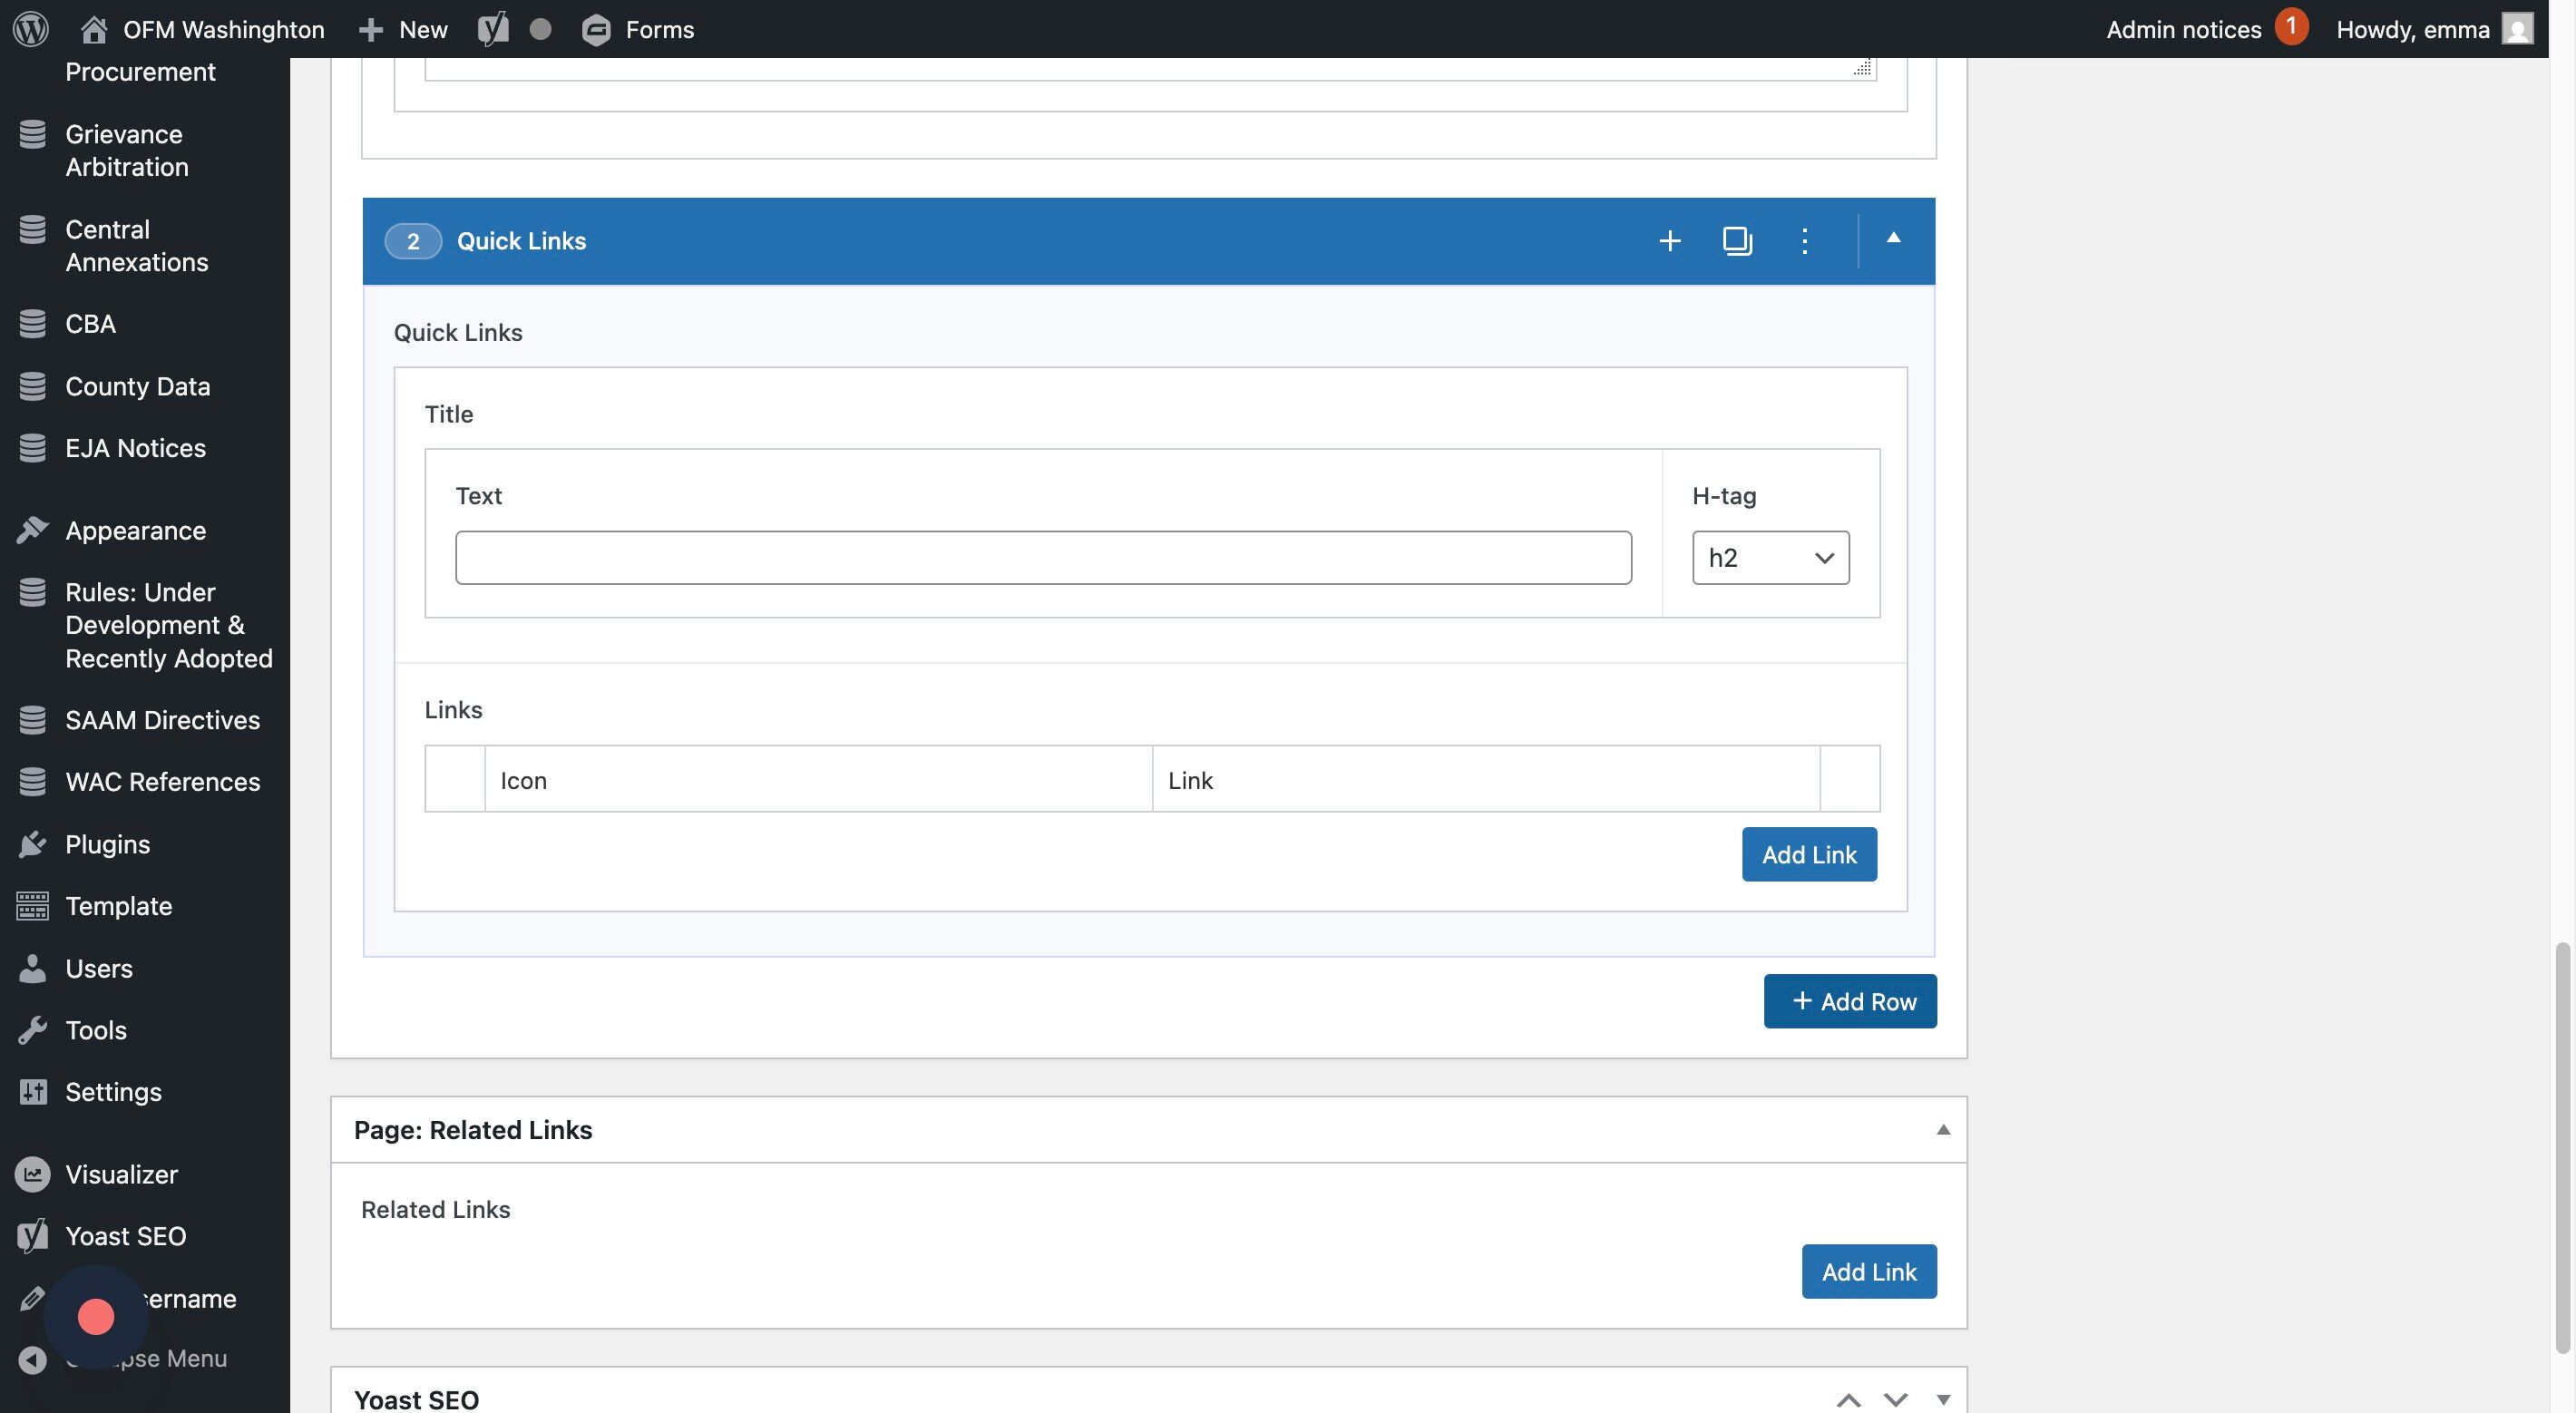Duplicate the Quick Links layout row
This screenshot has width=2576, height=1413.
(x=1737, y=241)
